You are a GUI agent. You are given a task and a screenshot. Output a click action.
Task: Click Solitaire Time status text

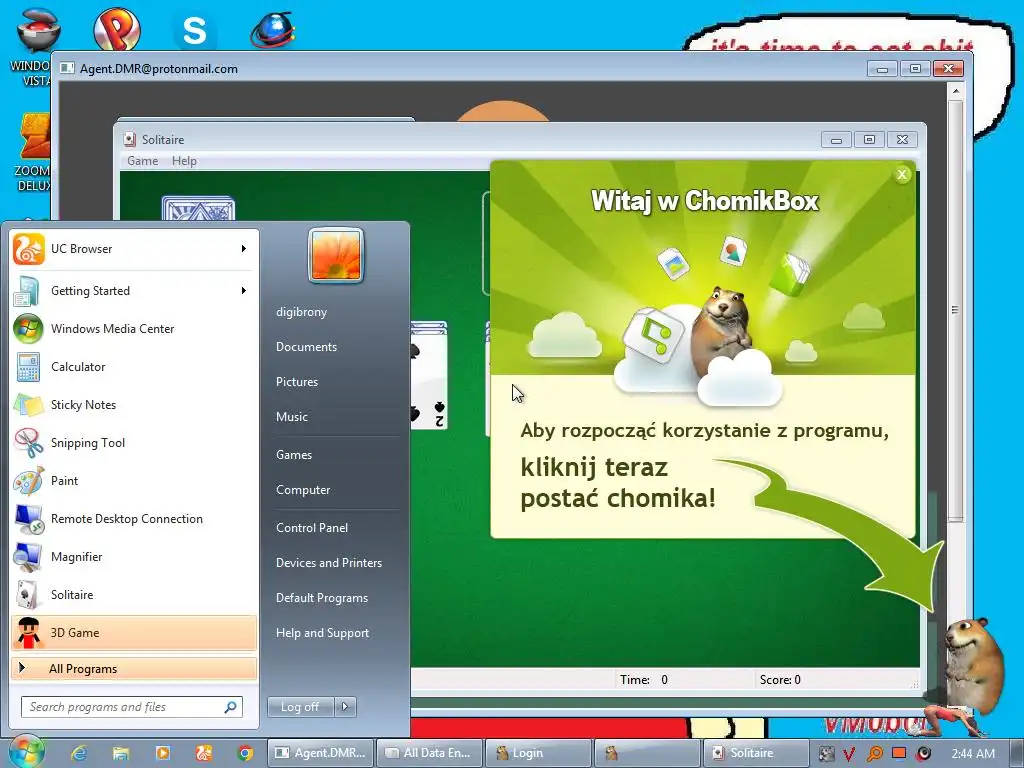[644, 680]
